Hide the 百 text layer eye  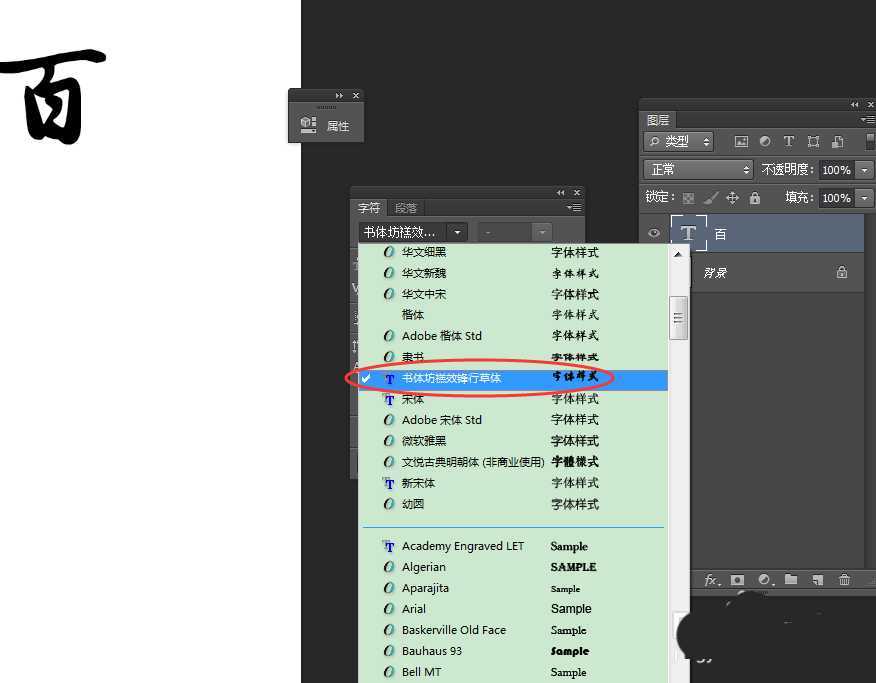[654, 233]
